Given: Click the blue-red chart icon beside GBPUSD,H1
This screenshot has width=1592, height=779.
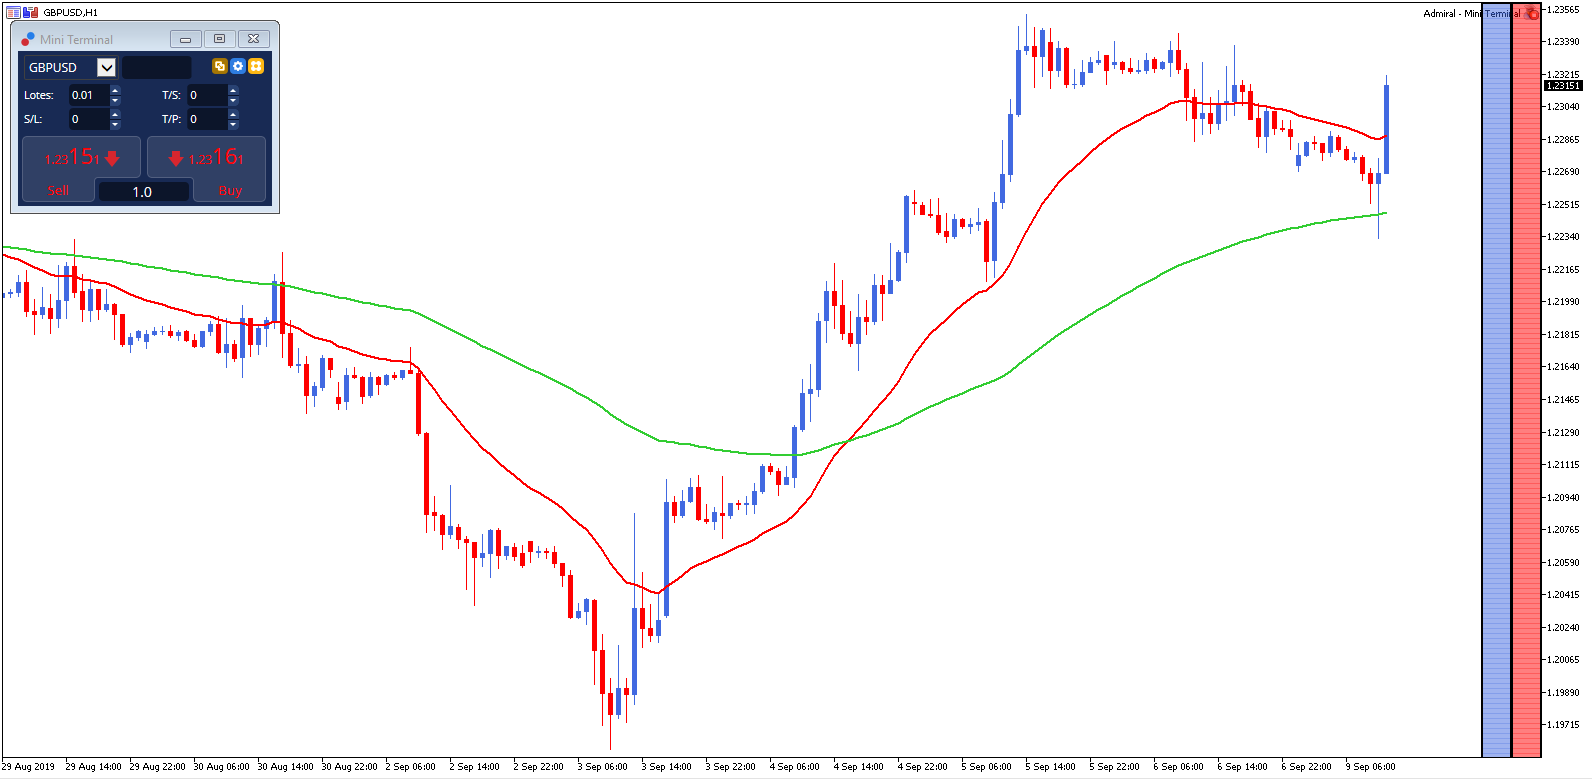Looking at the screenshot, I should [x=31, y=12].
